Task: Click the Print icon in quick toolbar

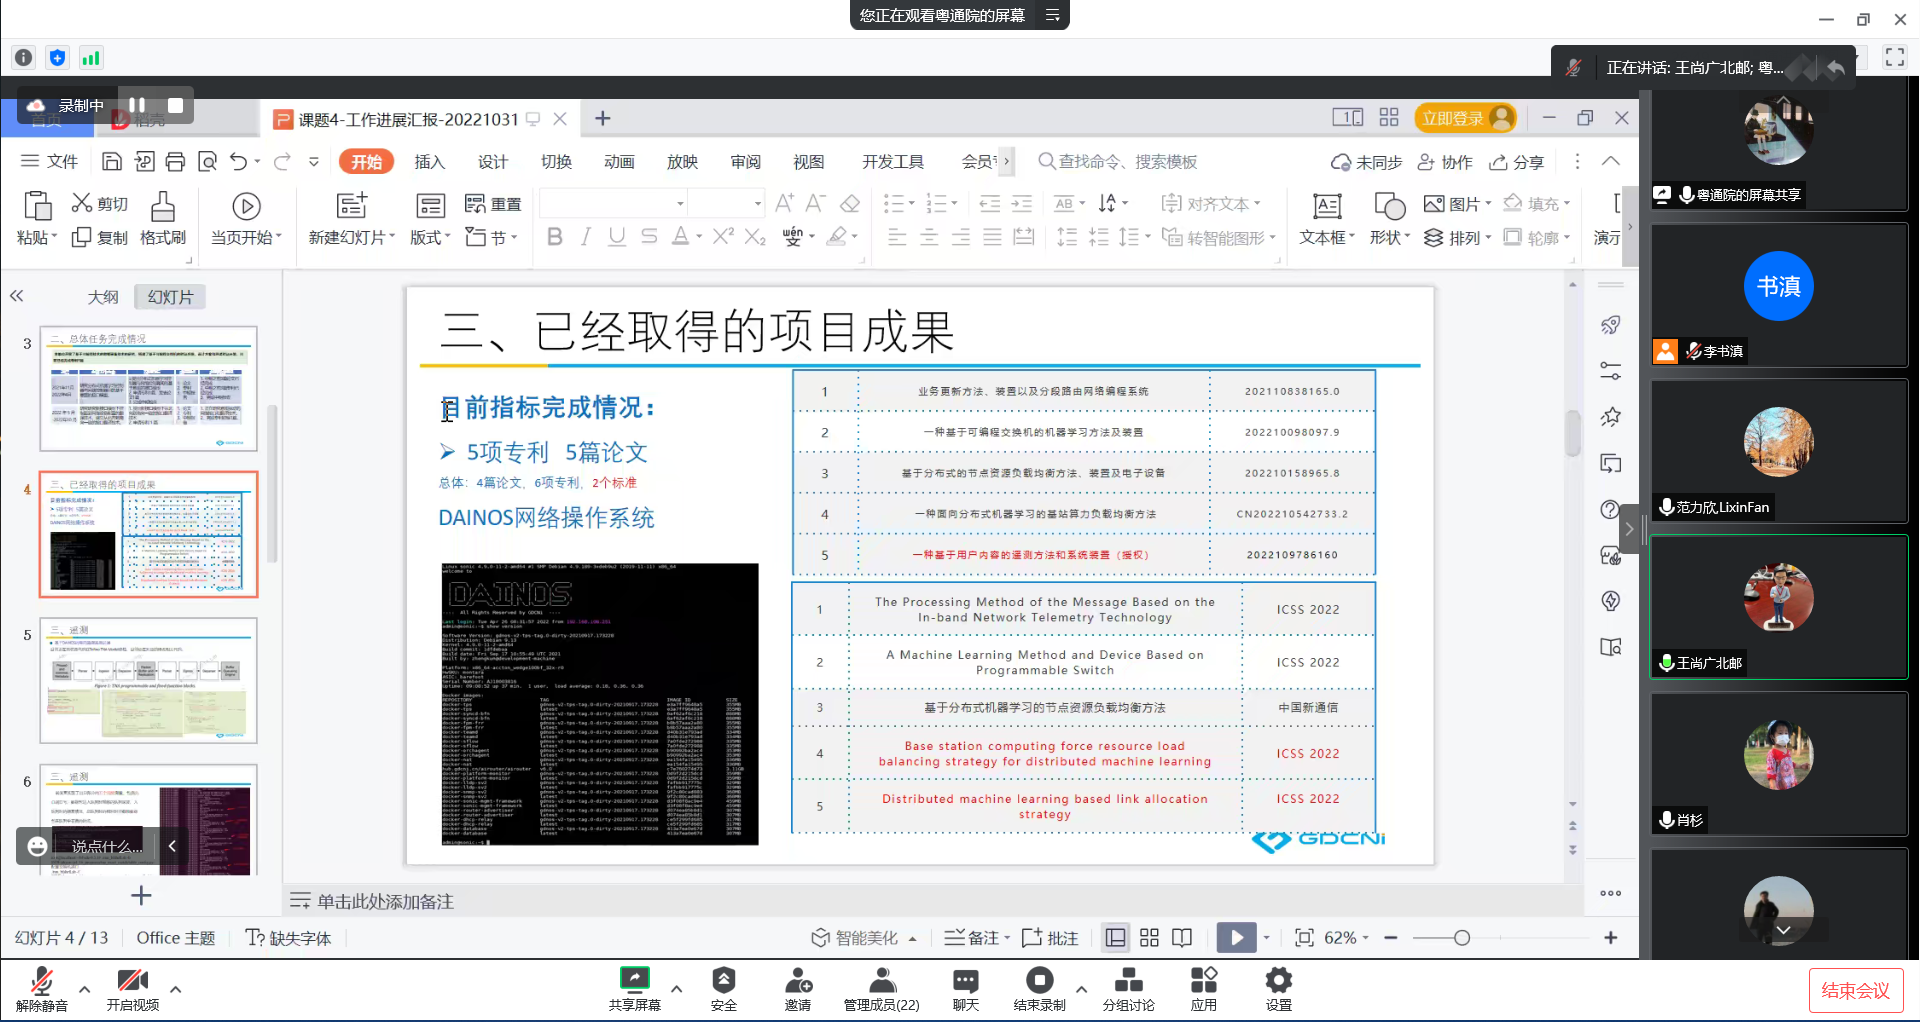Action: point(176,162)
